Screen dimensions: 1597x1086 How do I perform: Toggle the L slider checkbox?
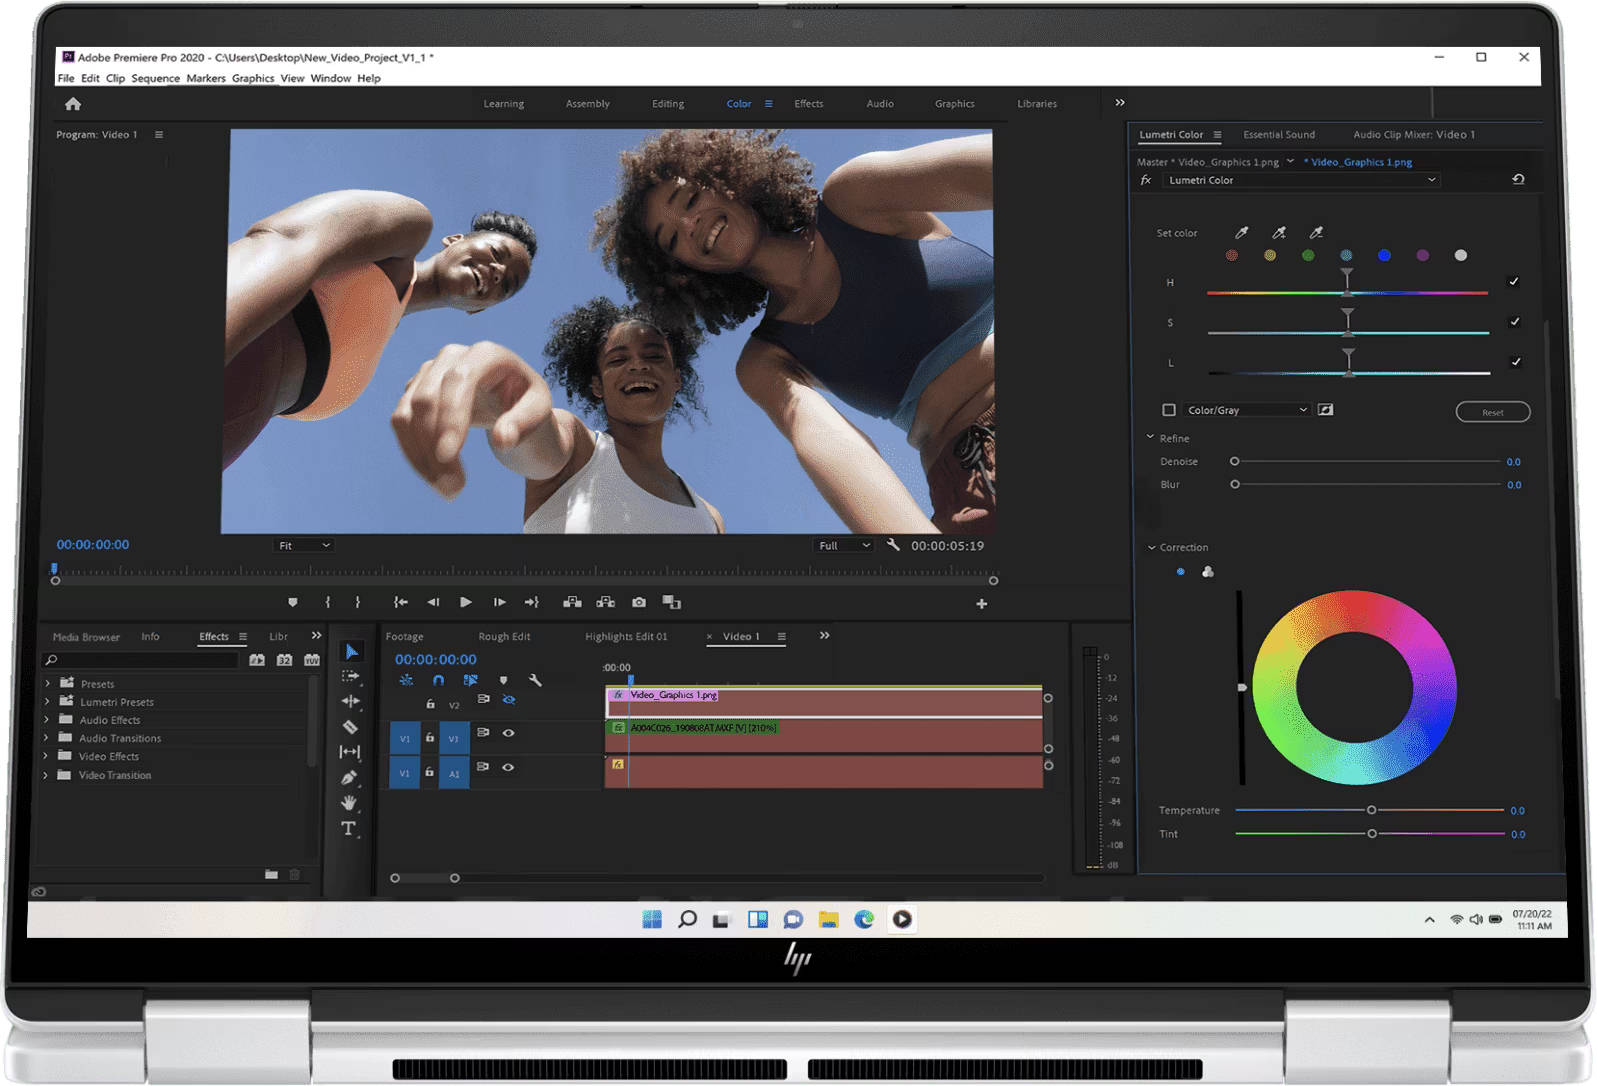tap(1515, 362)
